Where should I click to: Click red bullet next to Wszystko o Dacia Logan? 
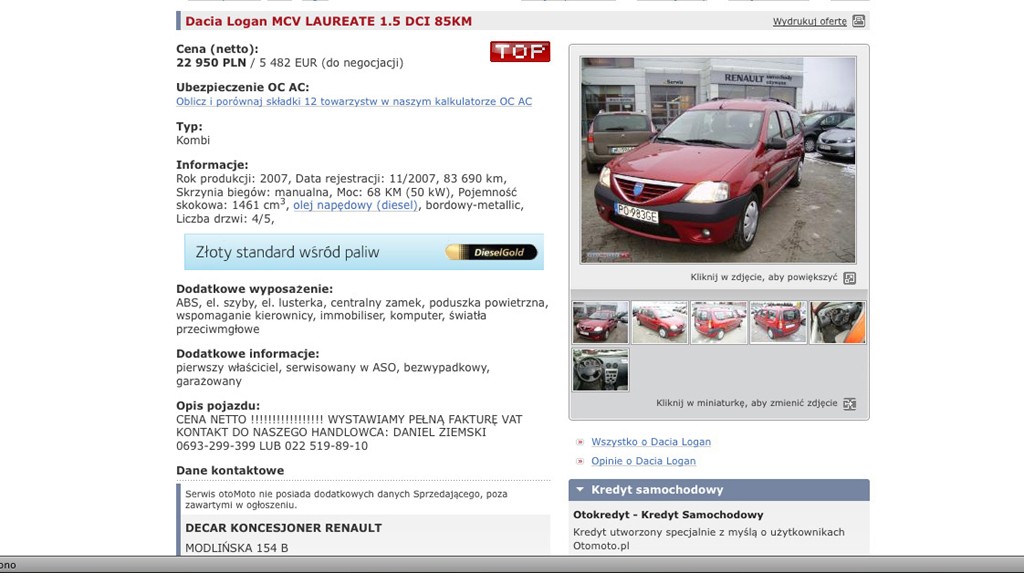point(580,442)
